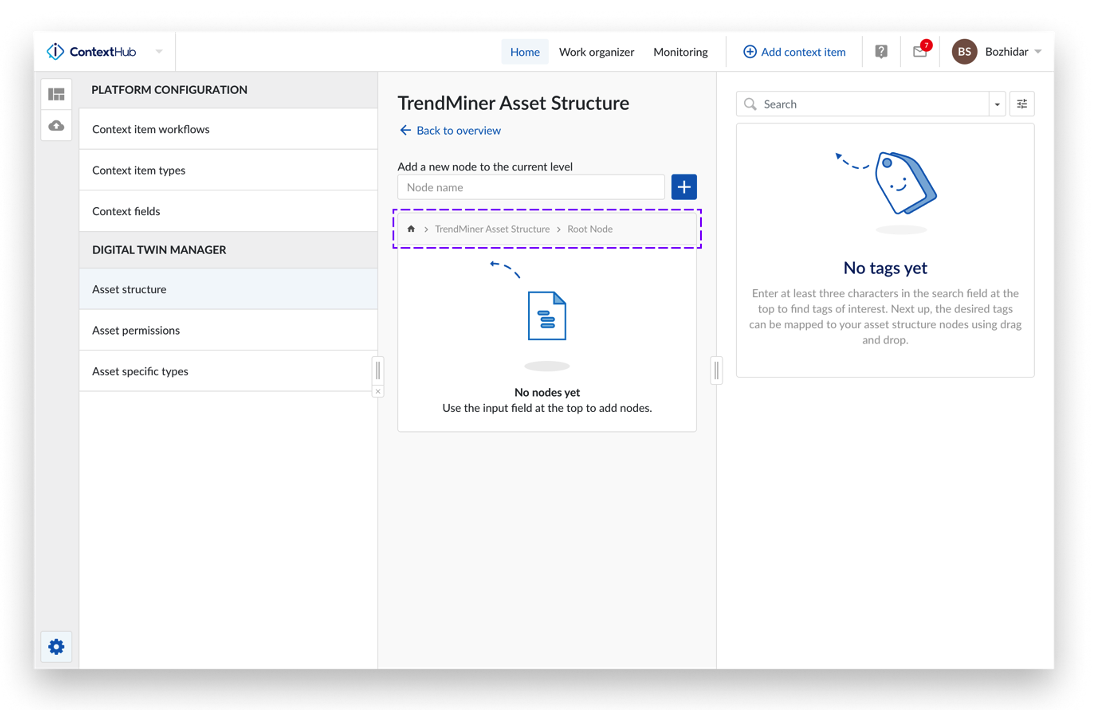The image size is (1095, 710).
Task: Open the settings gear in the sidebar
Action: tap(56, 647)
